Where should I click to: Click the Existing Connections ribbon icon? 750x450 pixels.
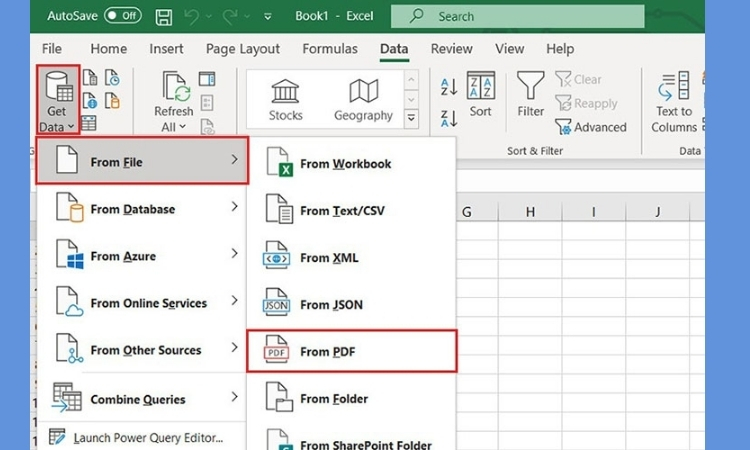click(112, 101)
